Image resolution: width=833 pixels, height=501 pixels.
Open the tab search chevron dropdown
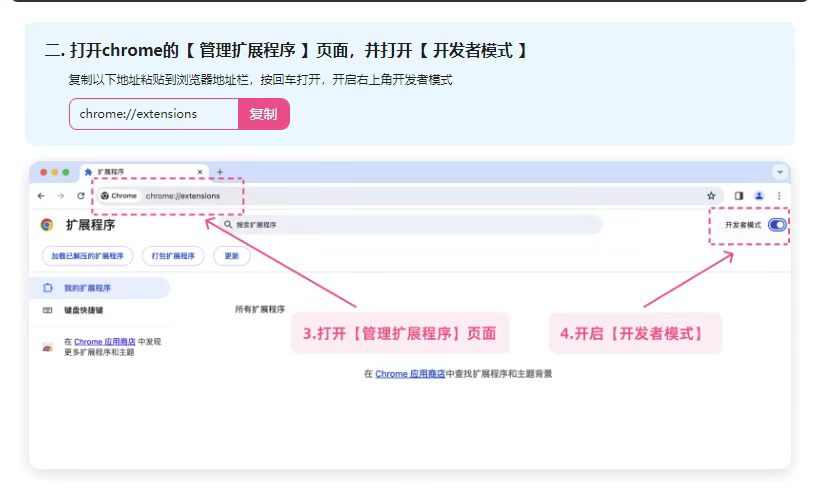[780, 172]
